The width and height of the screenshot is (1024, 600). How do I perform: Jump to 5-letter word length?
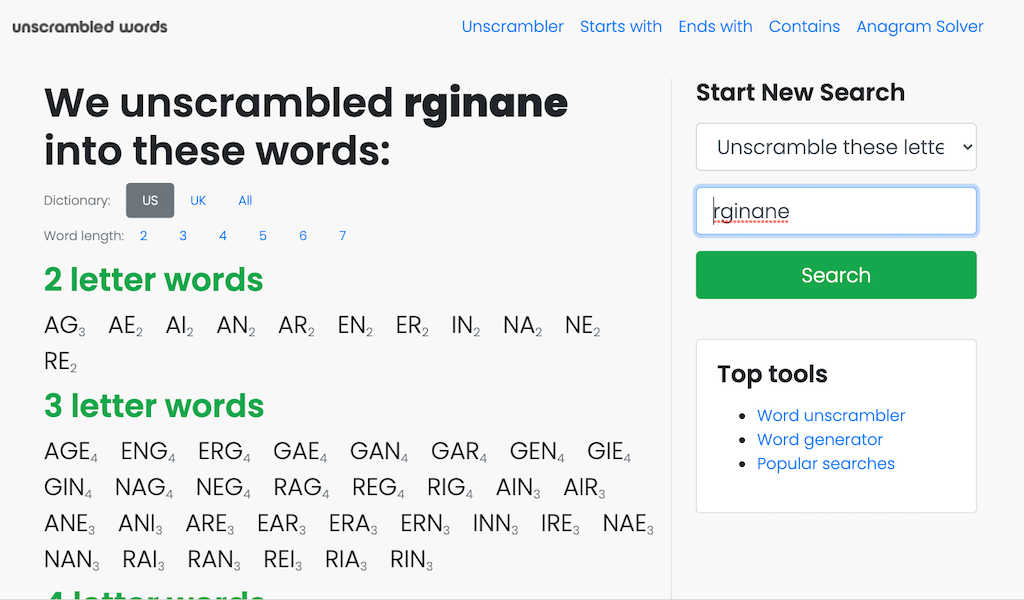pyautogui.click(x=263, y=236)
